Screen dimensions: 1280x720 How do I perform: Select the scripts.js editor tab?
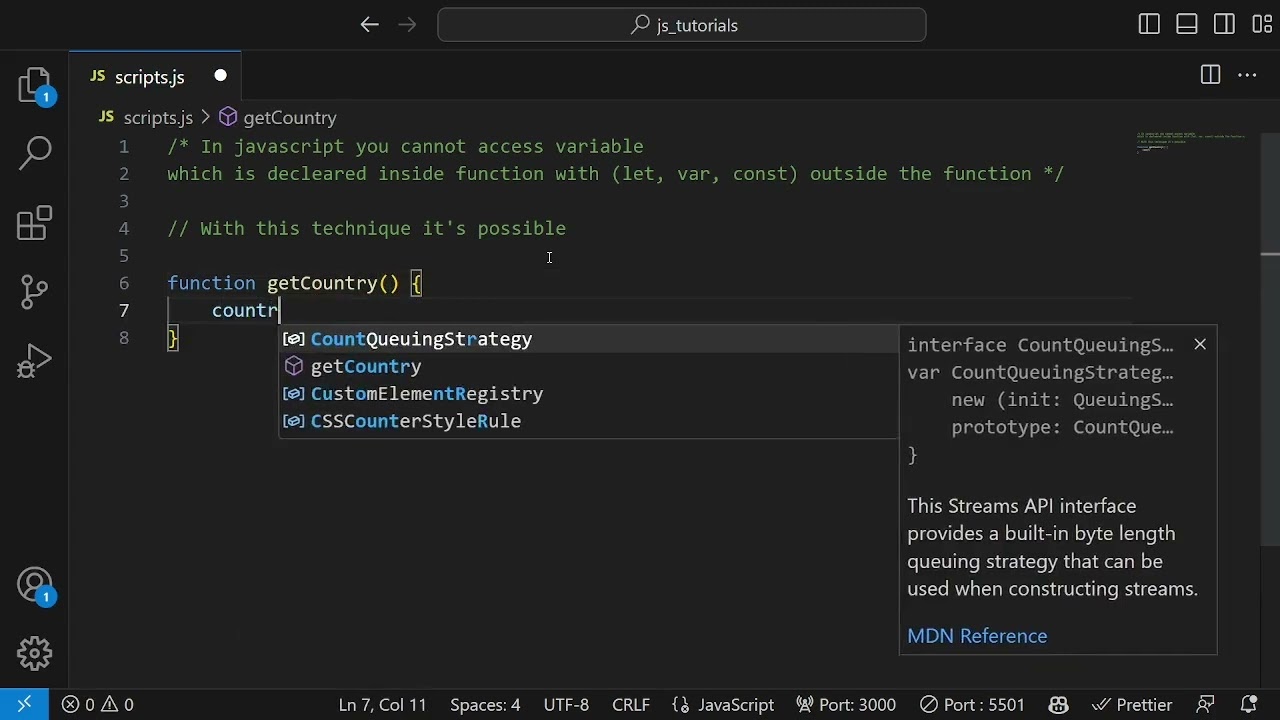(149, 77)
